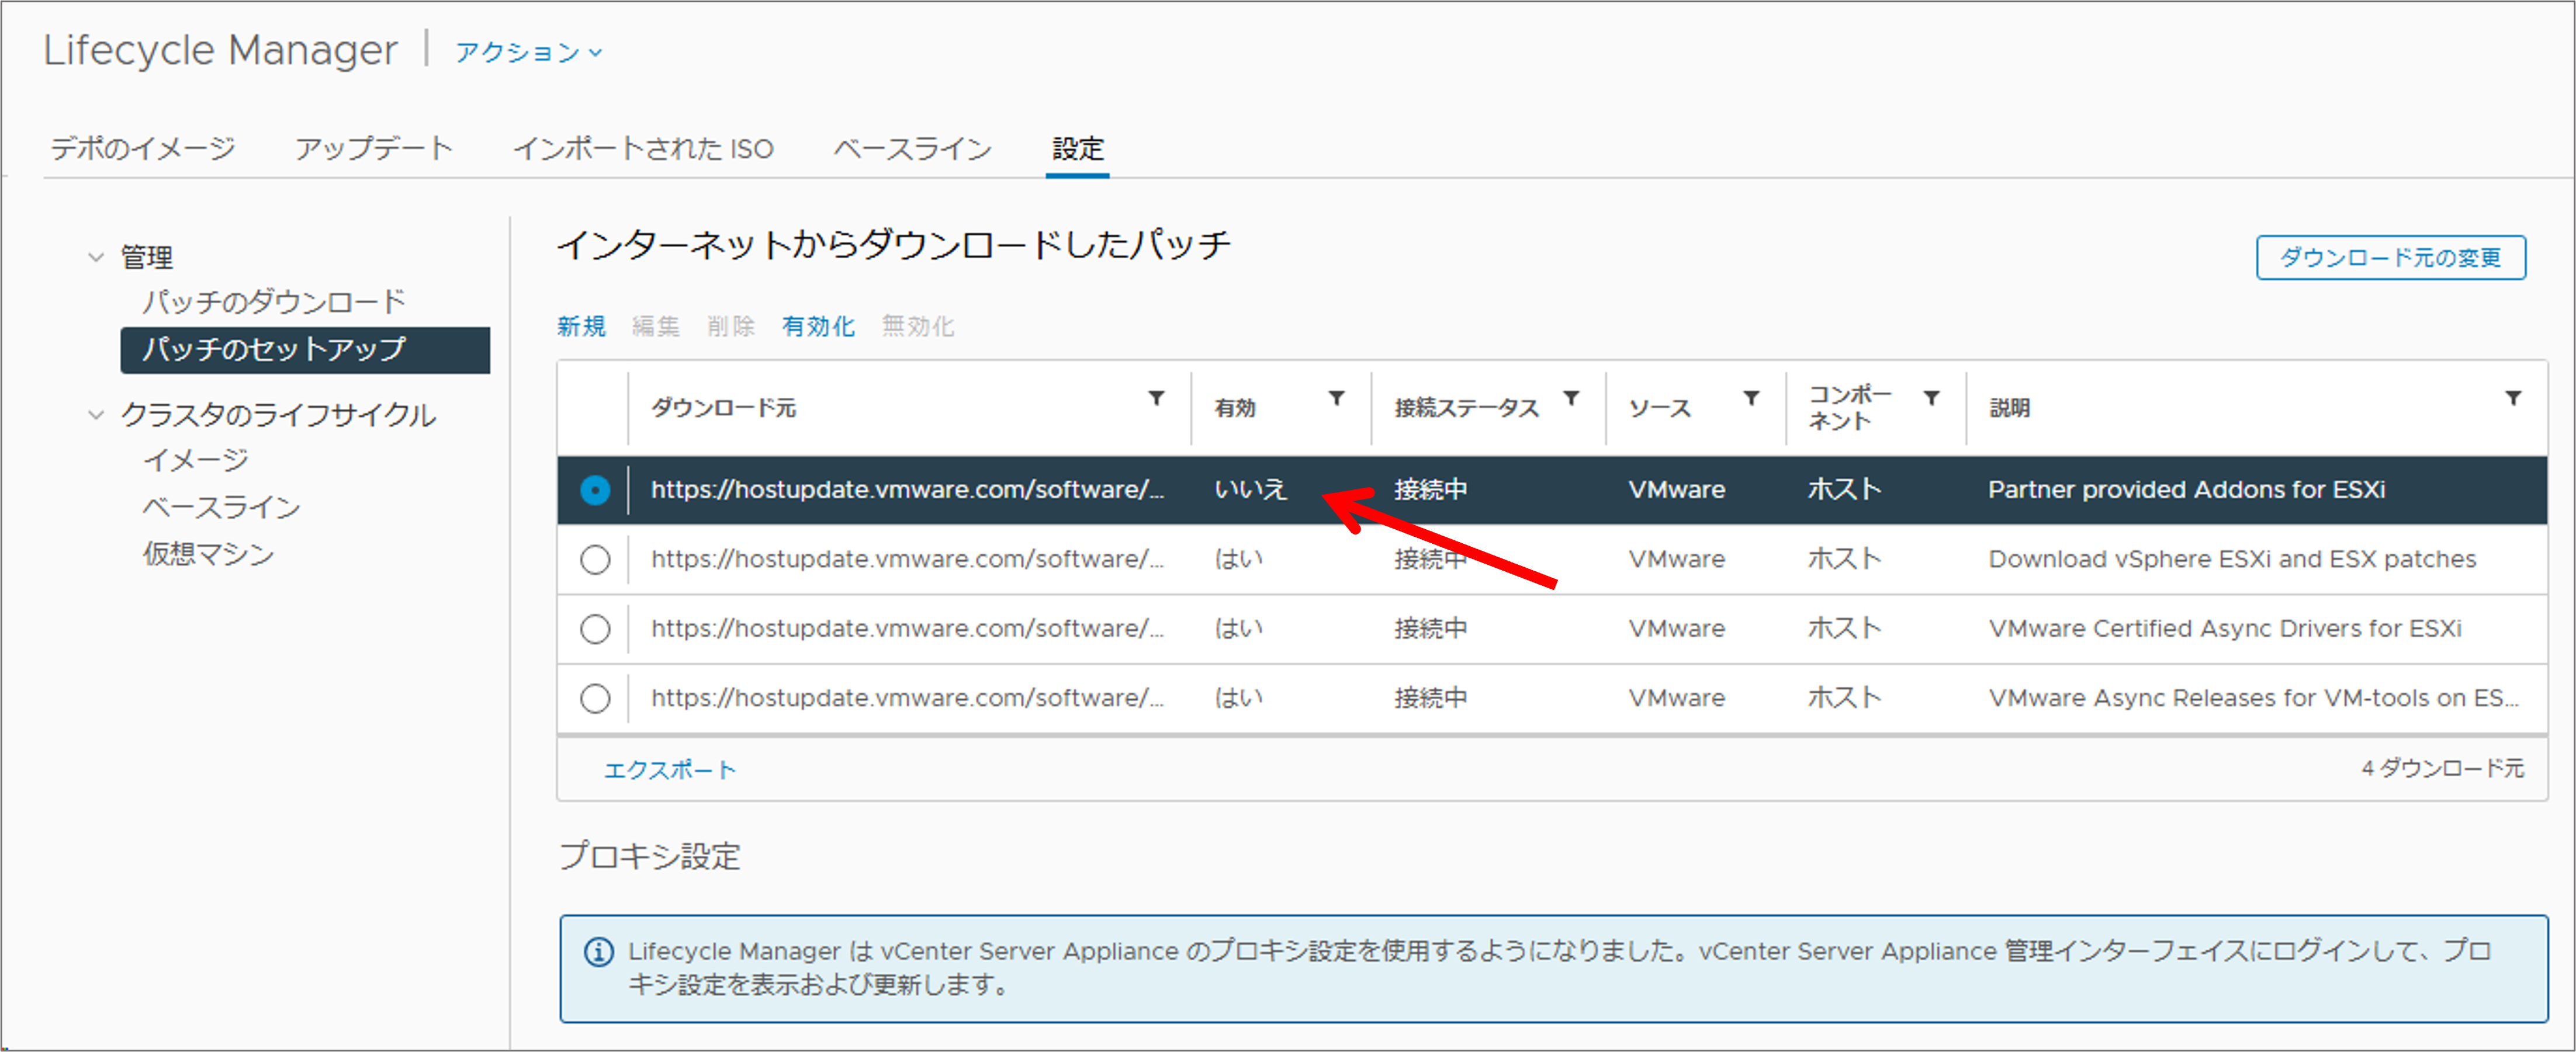Click URL in the VMware Certified Async Drivers row
The width and height of the screenshot is (2576, 1052).
[x=908, y=629]
